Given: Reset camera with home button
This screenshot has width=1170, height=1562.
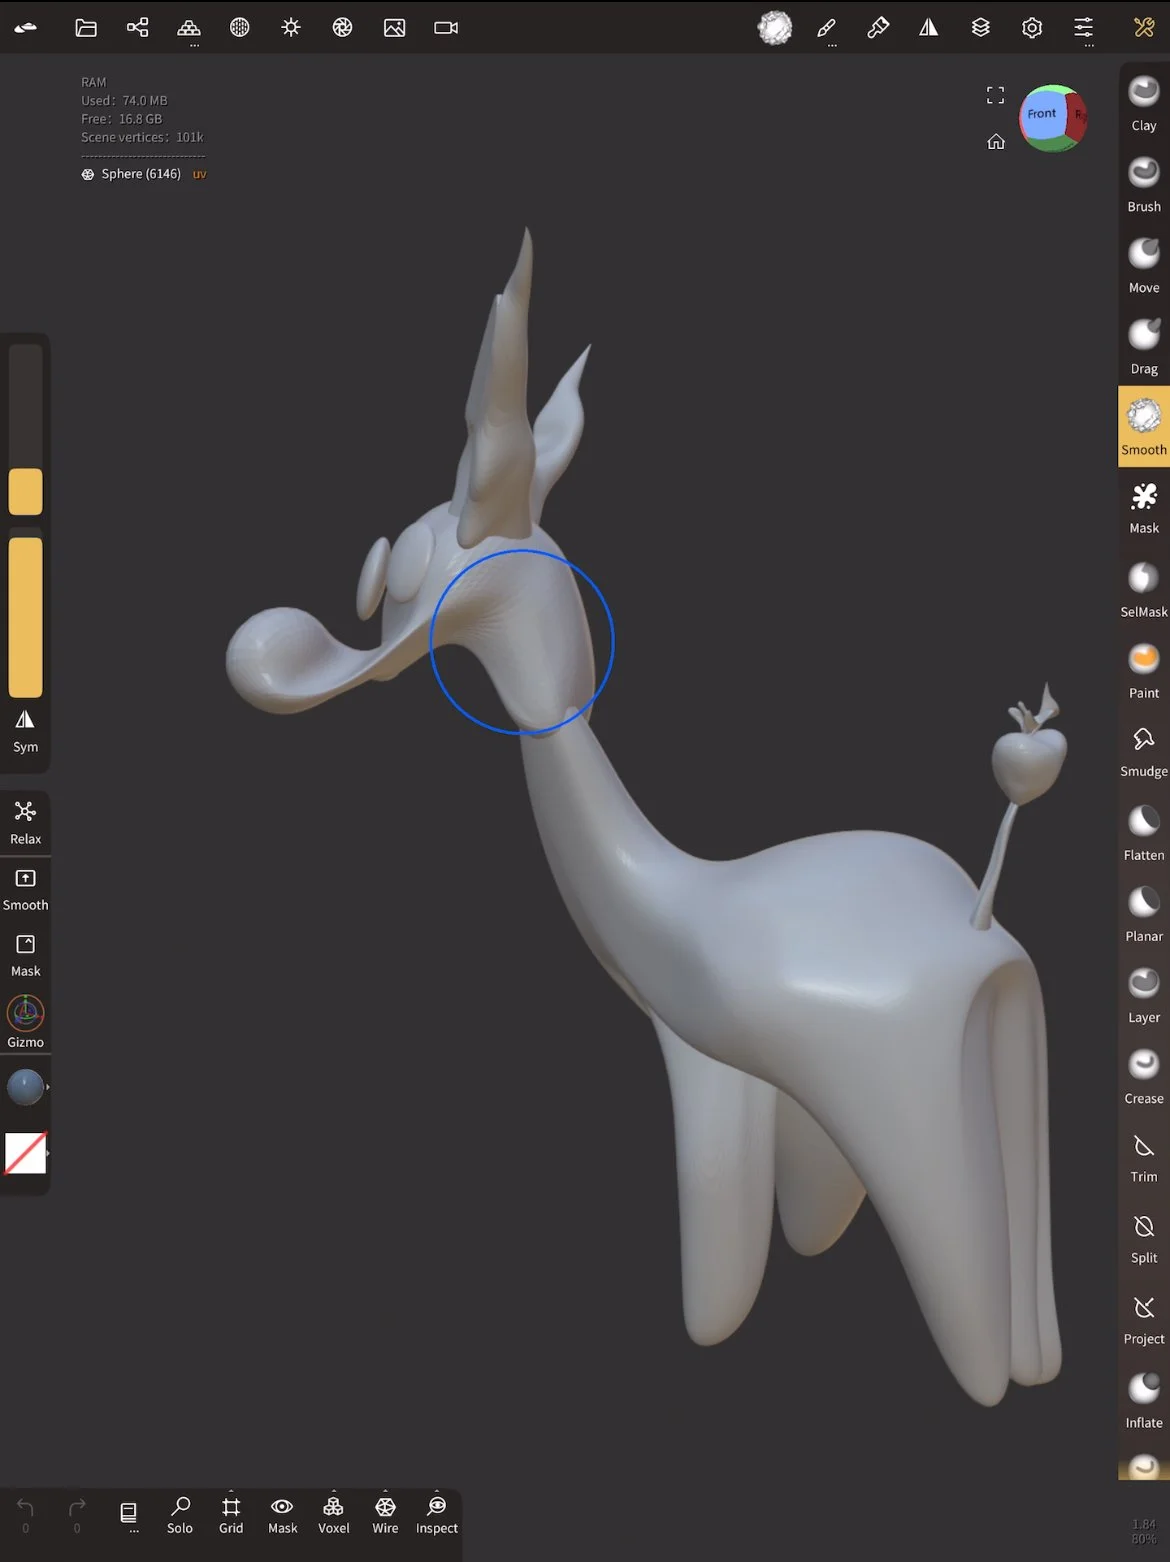Looking at the screenshot, I should (x=996, y=141).
